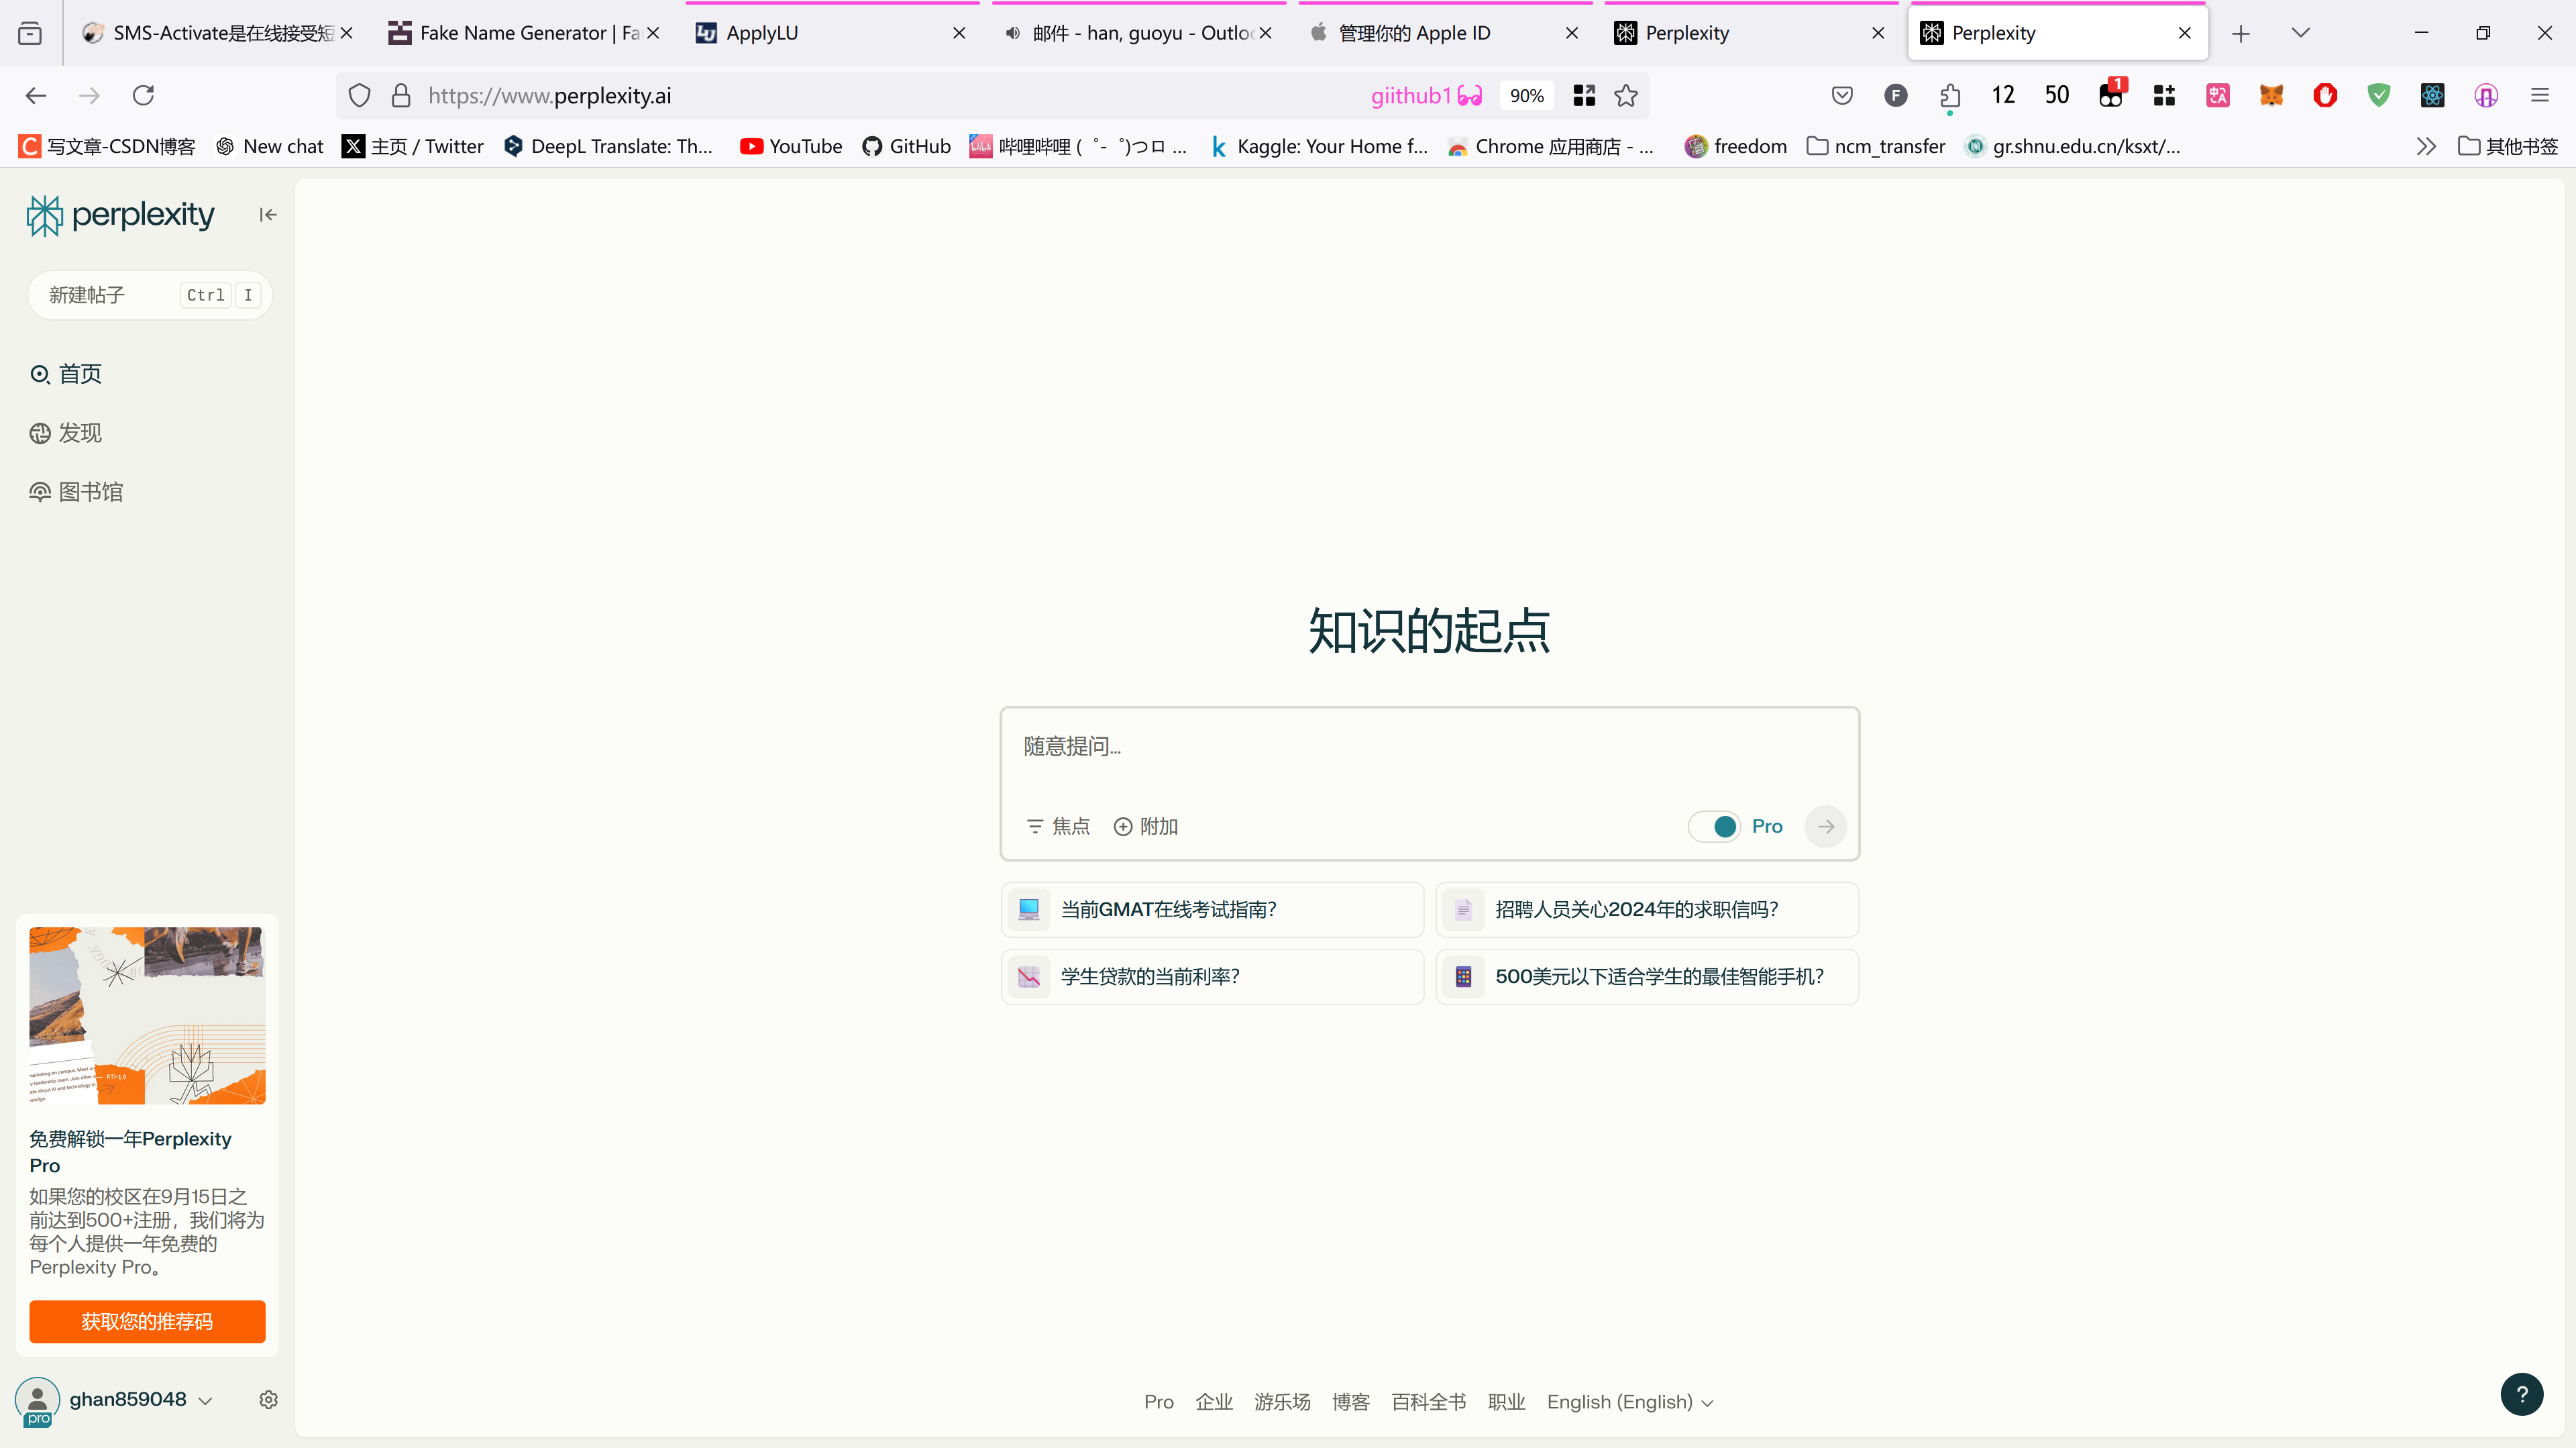Click the site lock icon
Screen dimensions: 2576x1448
click(401, 96)
